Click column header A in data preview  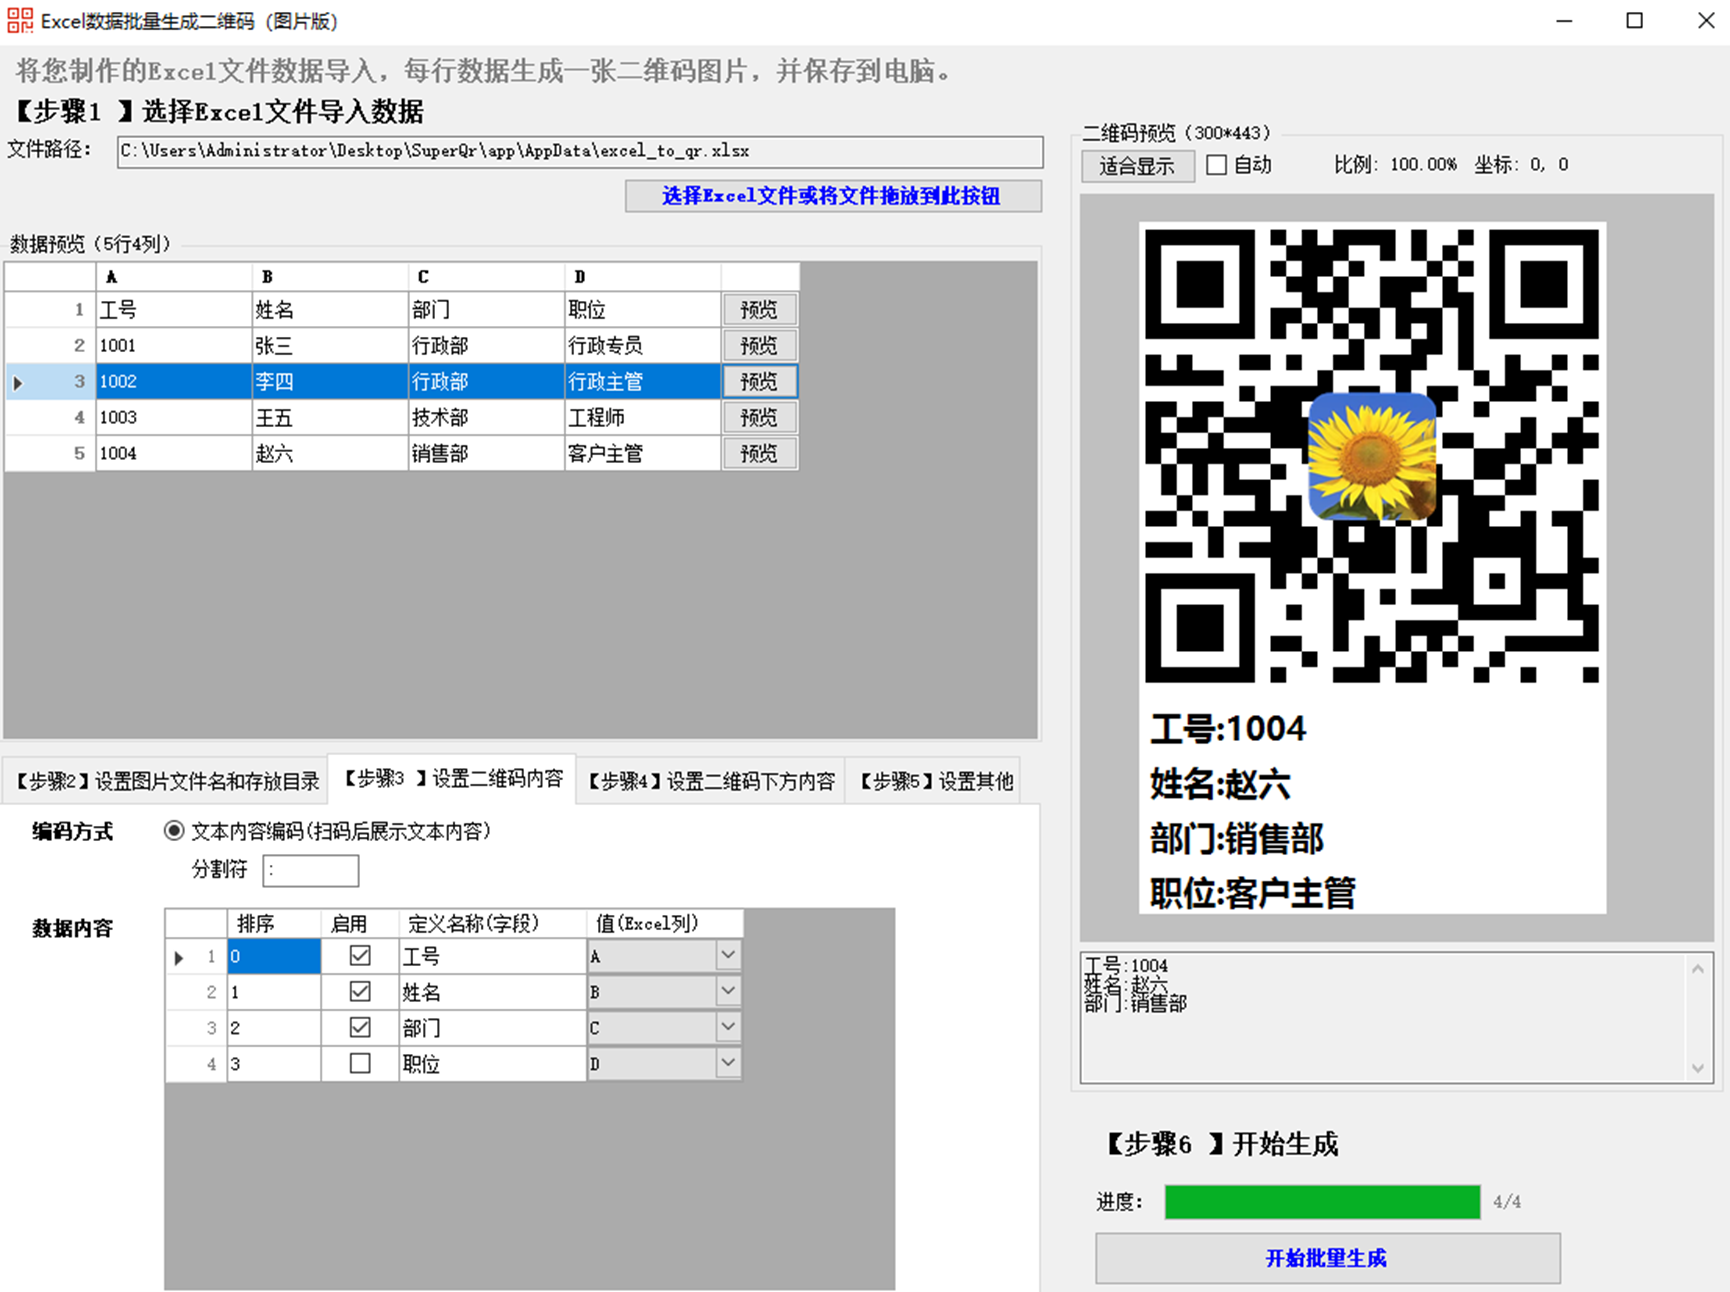174,277
